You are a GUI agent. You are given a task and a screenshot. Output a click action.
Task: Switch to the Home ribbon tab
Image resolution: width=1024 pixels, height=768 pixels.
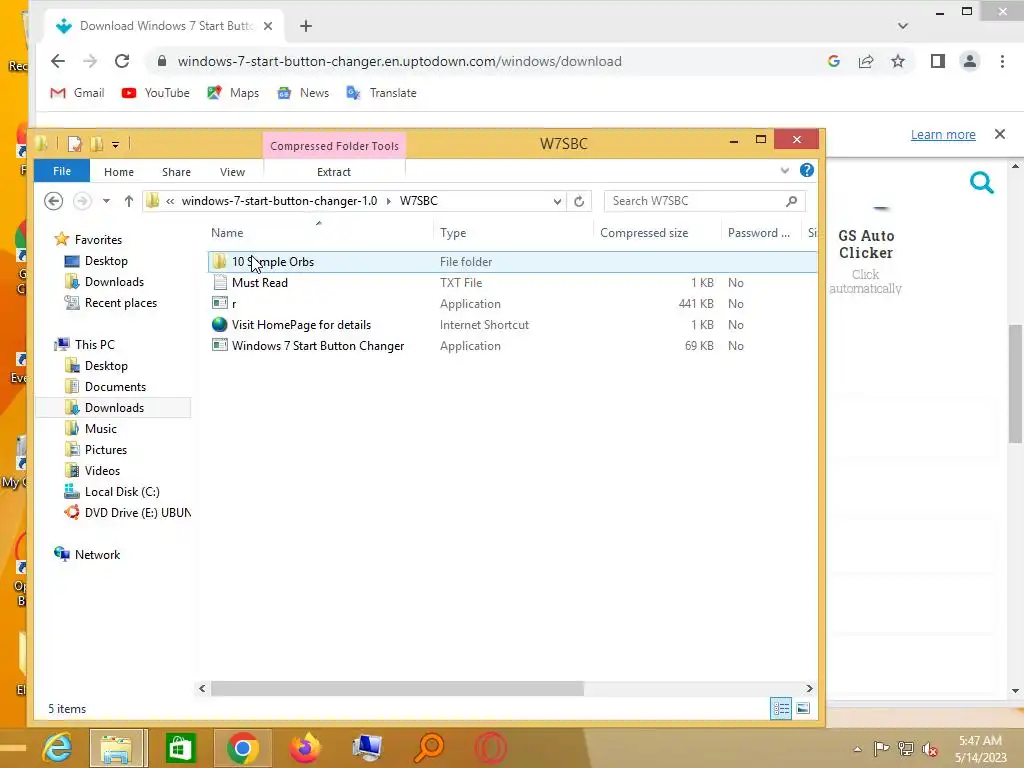(119, 172)
